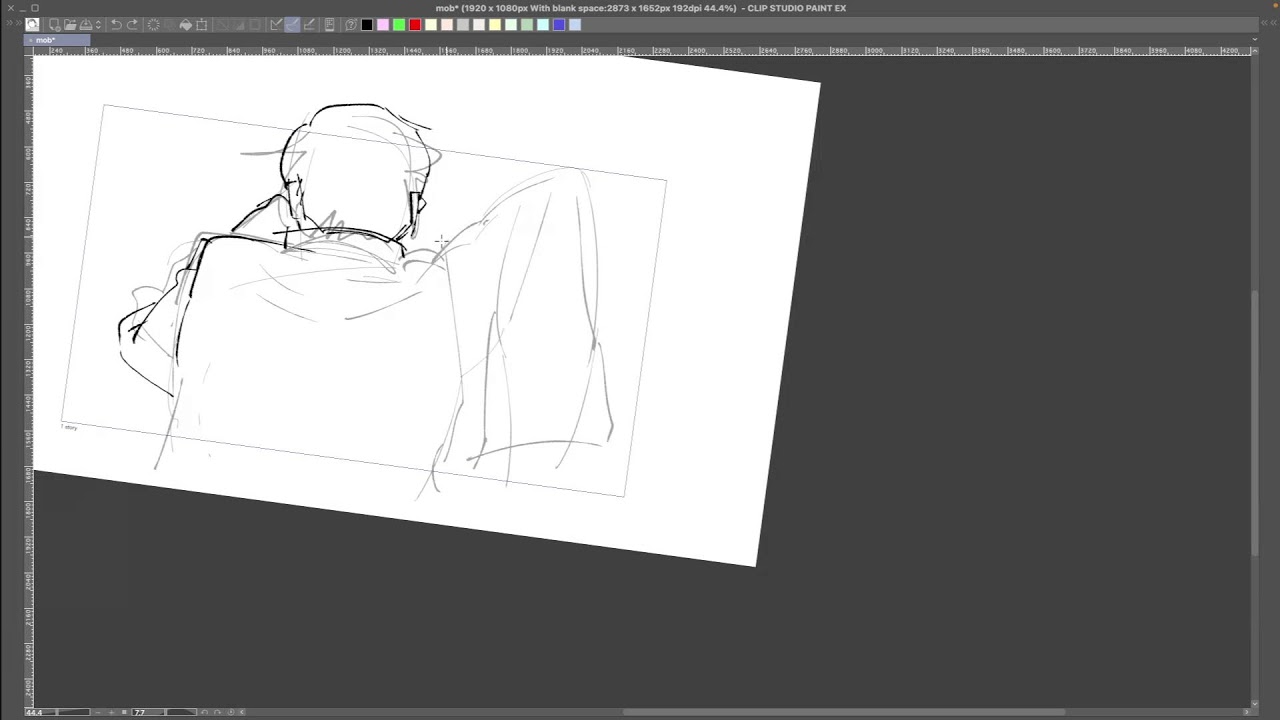Undo the last stroke

pyautogui.click(x=116, y=24)
